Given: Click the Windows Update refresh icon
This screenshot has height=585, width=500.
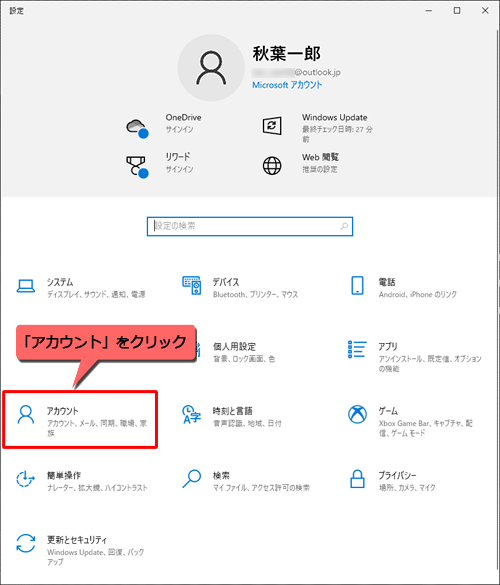Looking at the screenshot, I should [272, 126].
